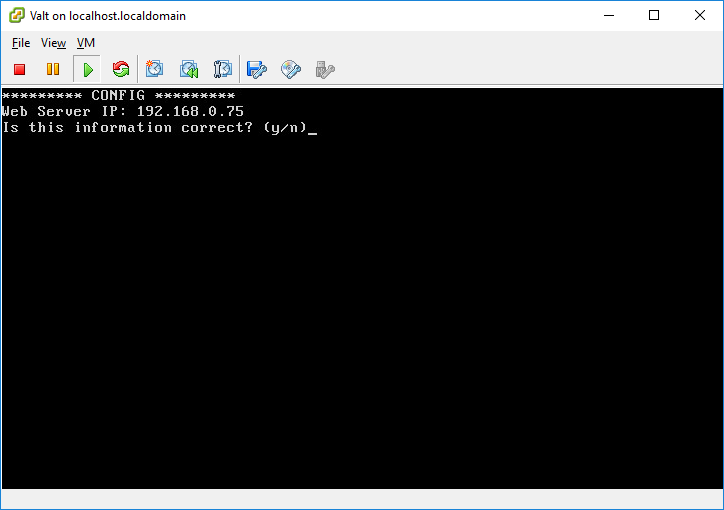Open the Snapshot Manager

[x=223, y=70]
